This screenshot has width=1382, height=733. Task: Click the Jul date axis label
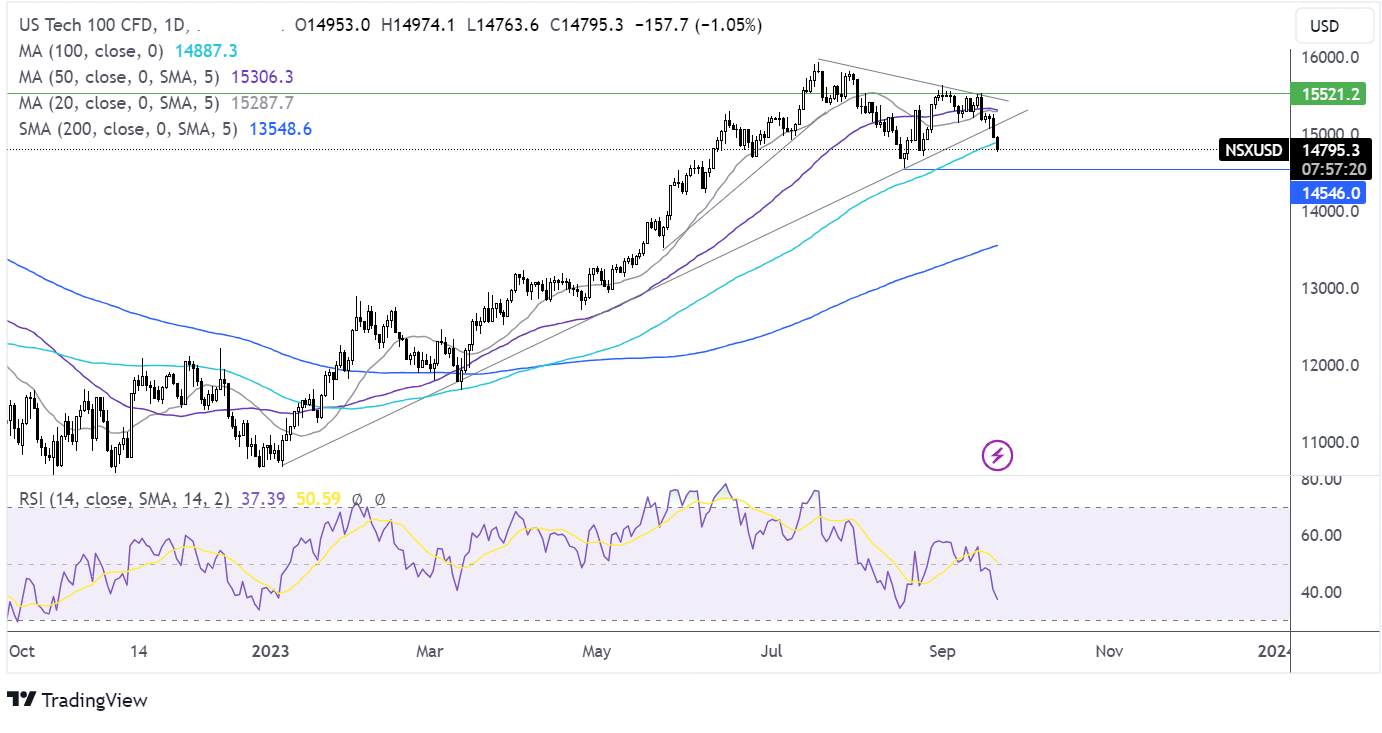(771, 651)
